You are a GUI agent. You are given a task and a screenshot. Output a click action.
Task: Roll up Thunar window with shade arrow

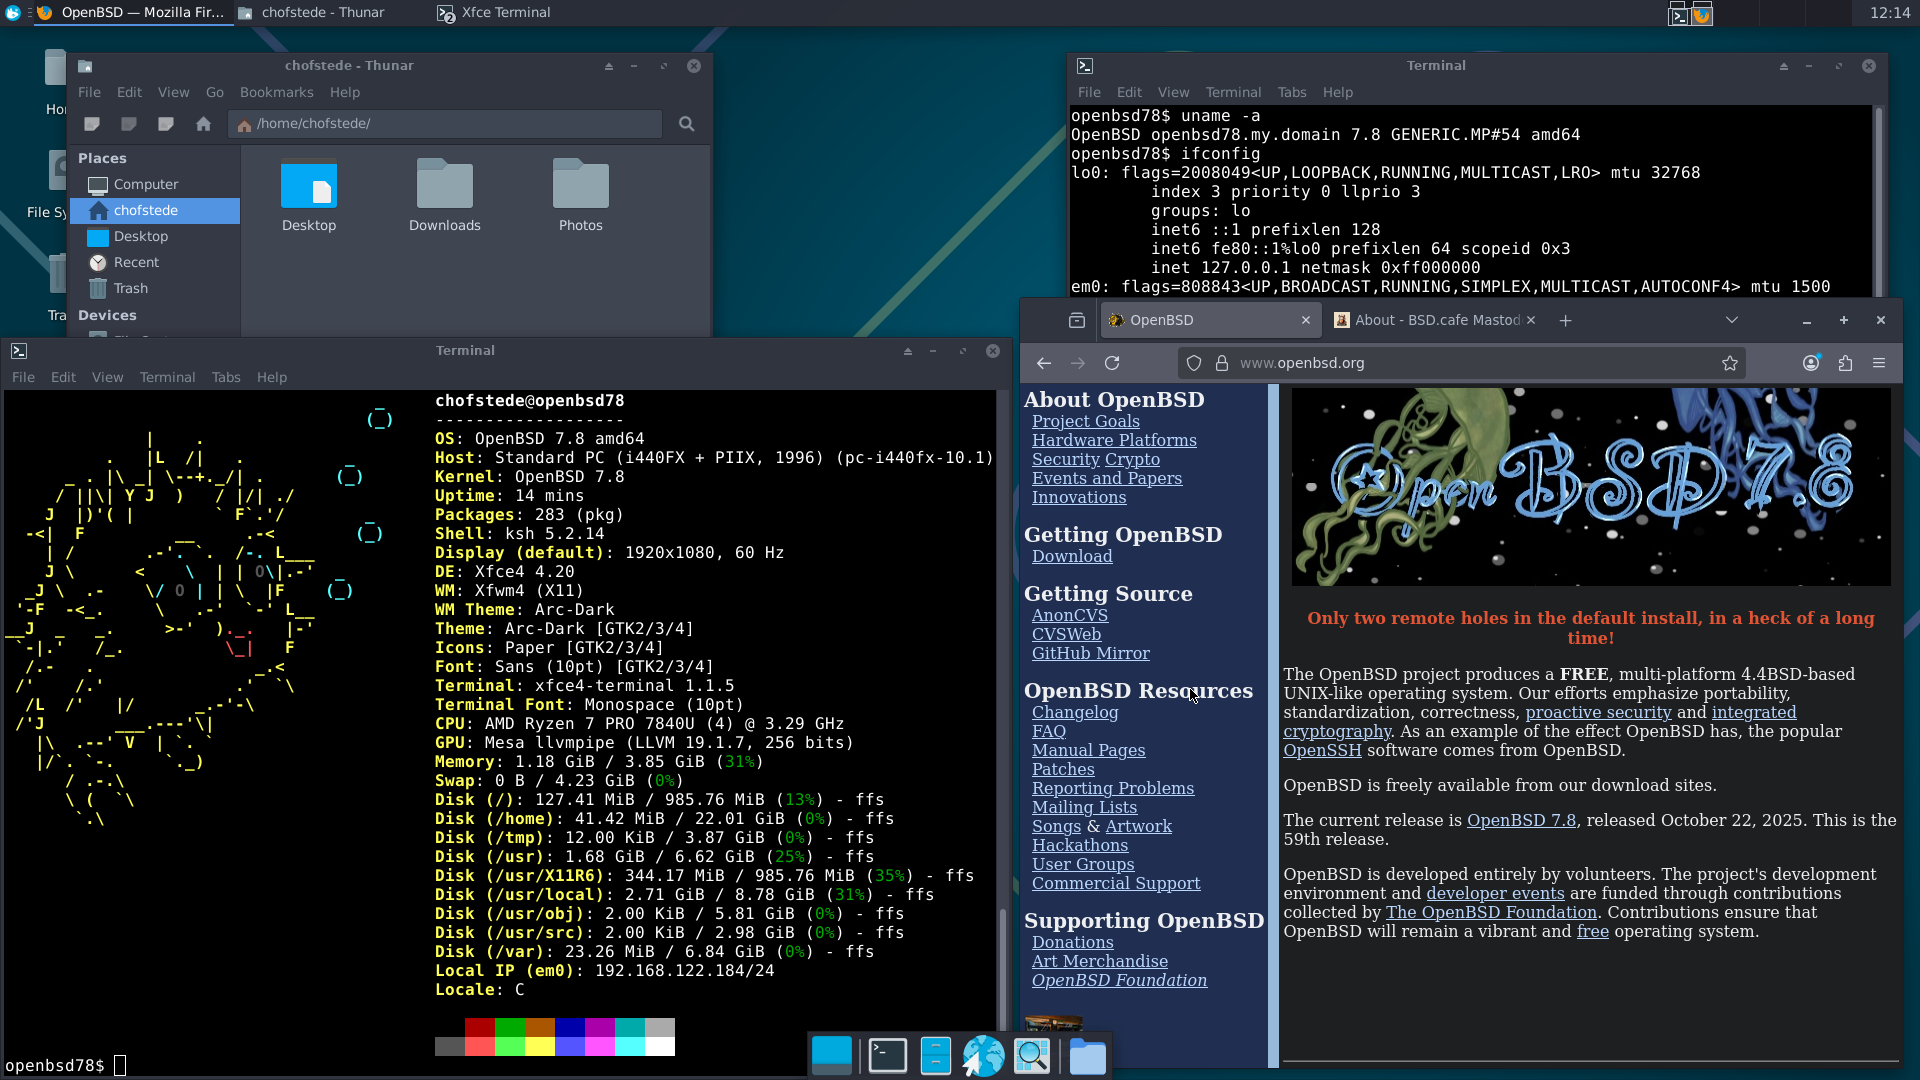pos(608,66)
